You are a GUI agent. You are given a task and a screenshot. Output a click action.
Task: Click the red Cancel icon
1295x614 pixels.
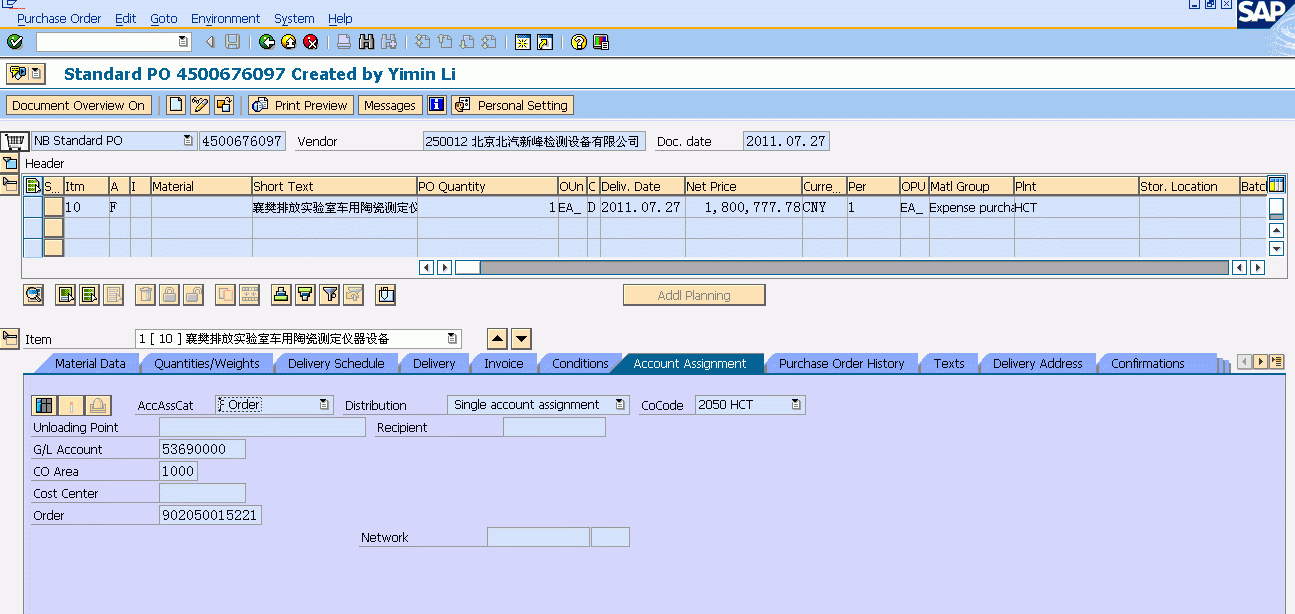(311, 42)
